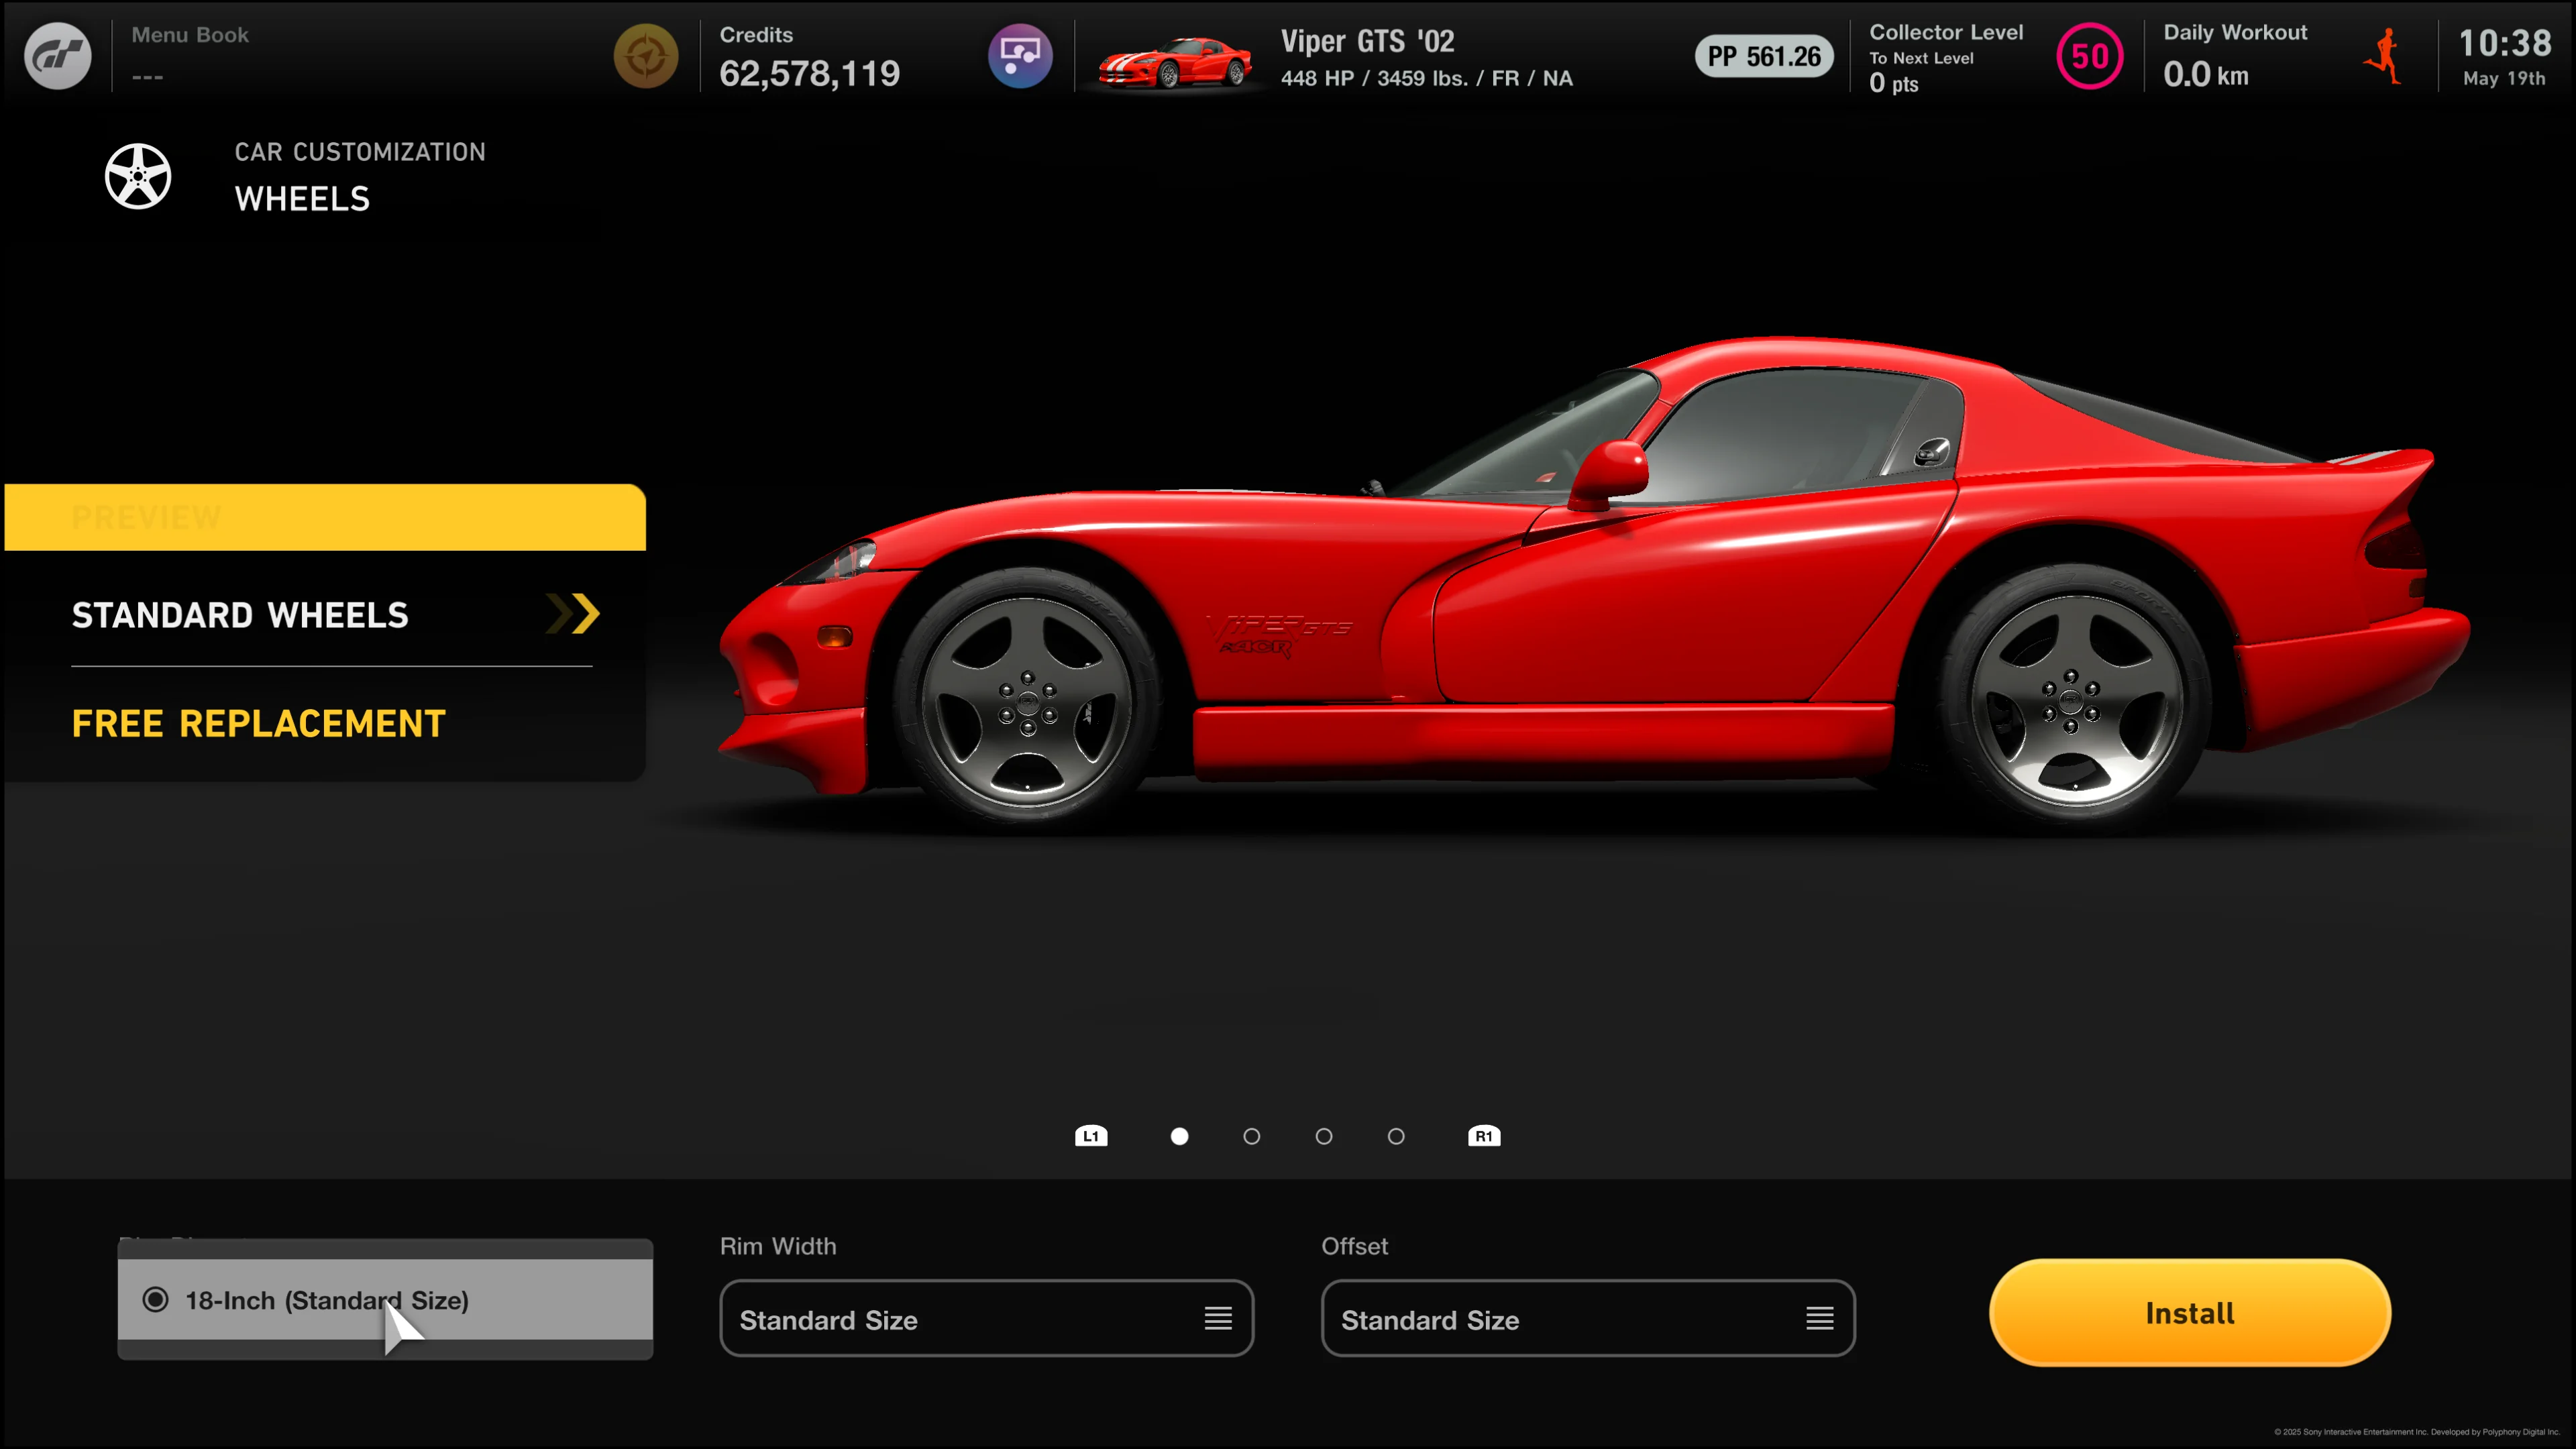Click the Offset label
This screenshot has height=1449, width=2576.
pyautogui.click(x=1354, y=1246)
